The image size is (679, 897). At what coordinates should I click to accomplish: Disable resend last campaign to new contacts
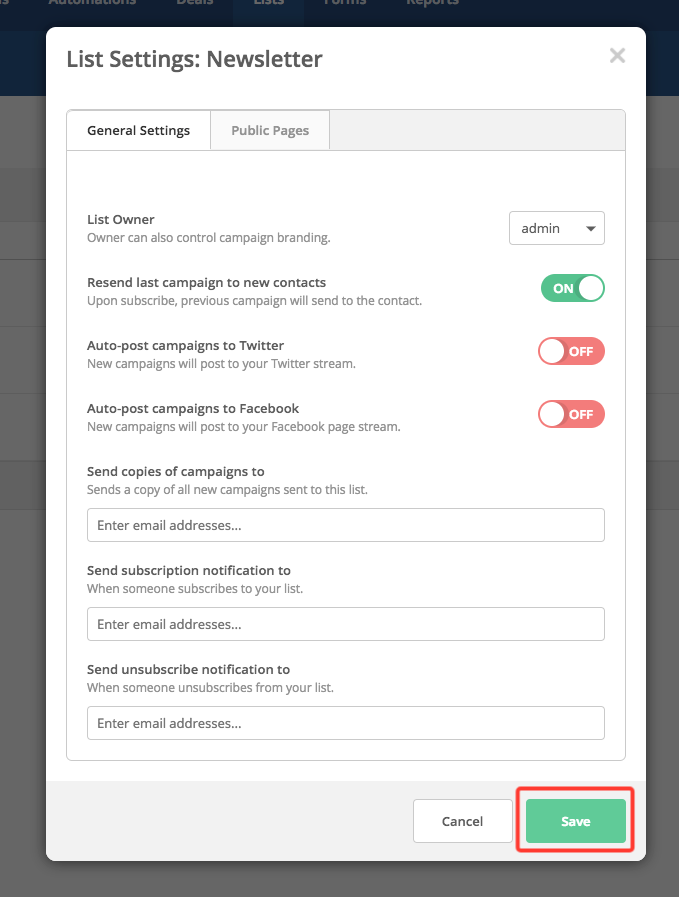[573, 288]
